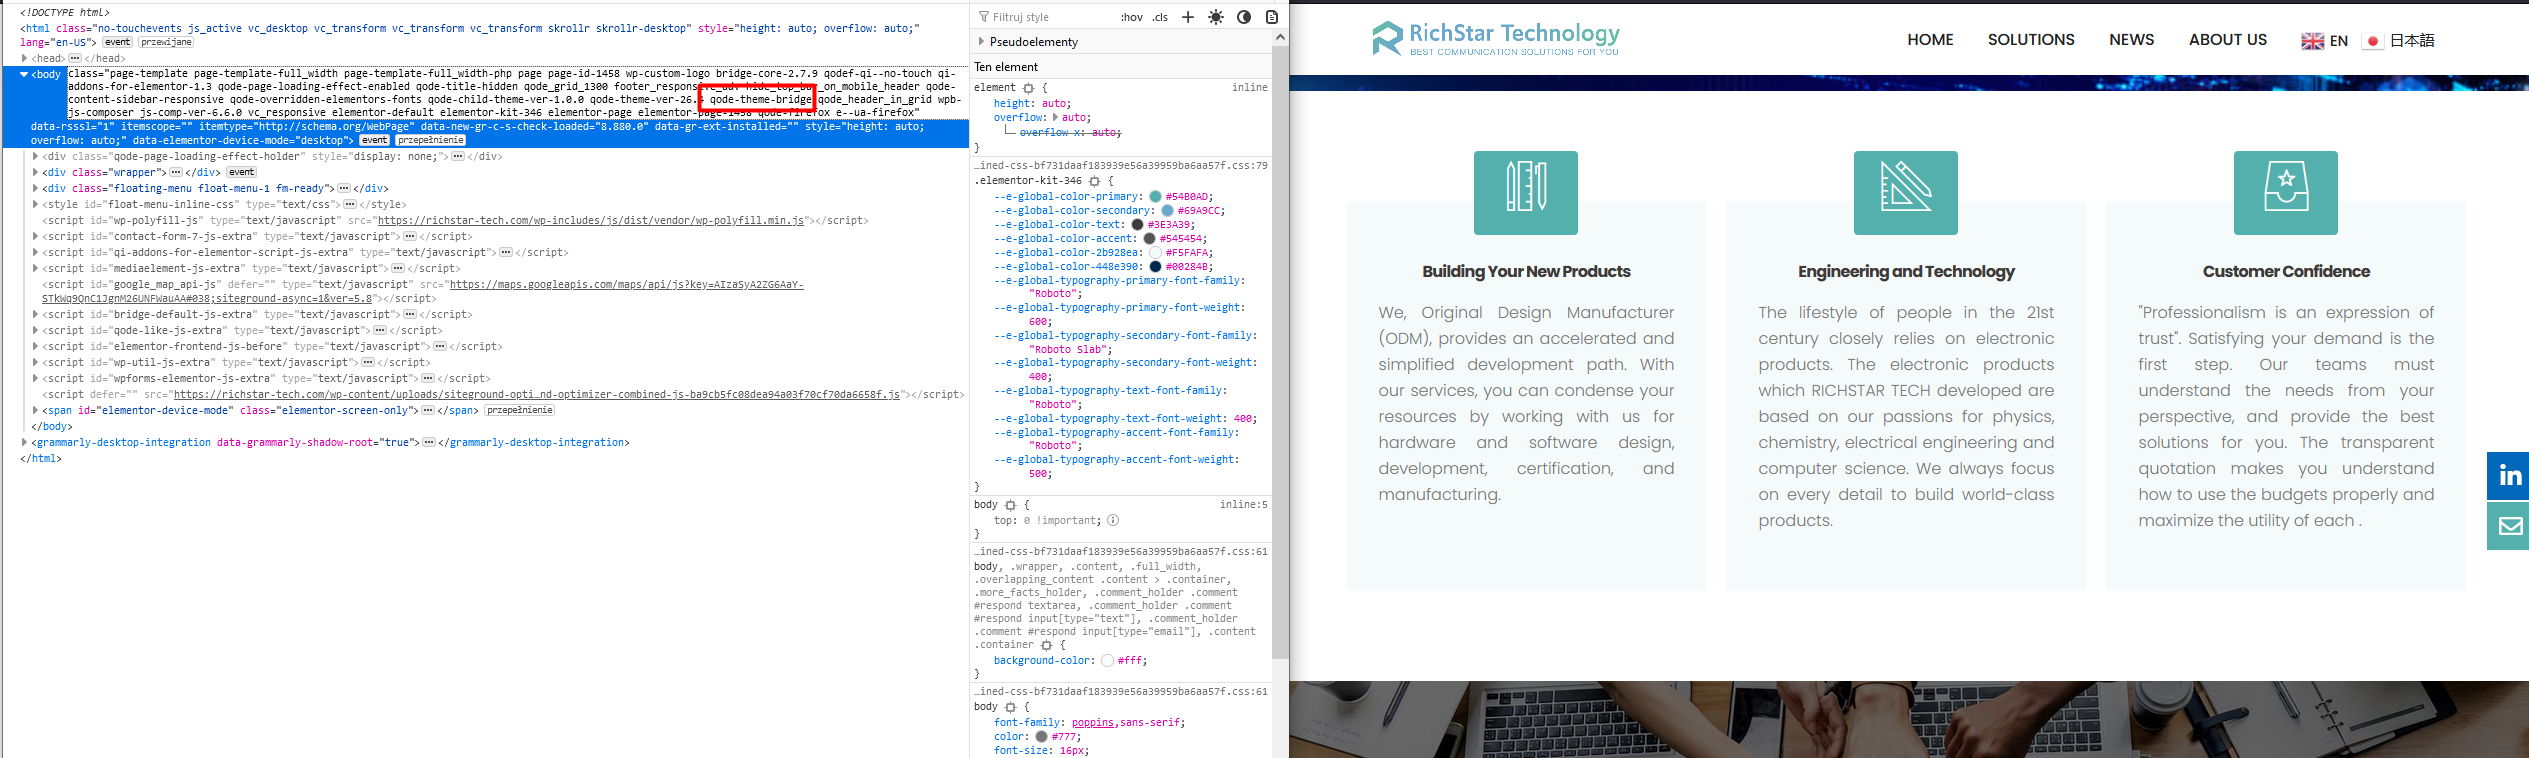
Task: Open the wp-polyfill.min.js source link
Action: 591,220
